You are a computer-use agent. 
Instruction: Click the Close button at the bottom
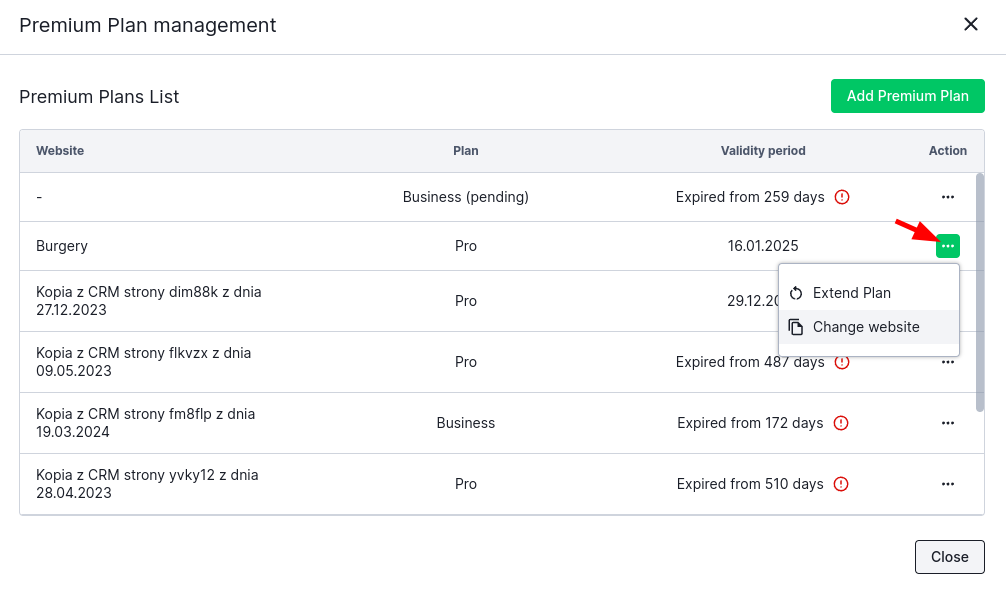pyautogui.click(x=949, y=557)
